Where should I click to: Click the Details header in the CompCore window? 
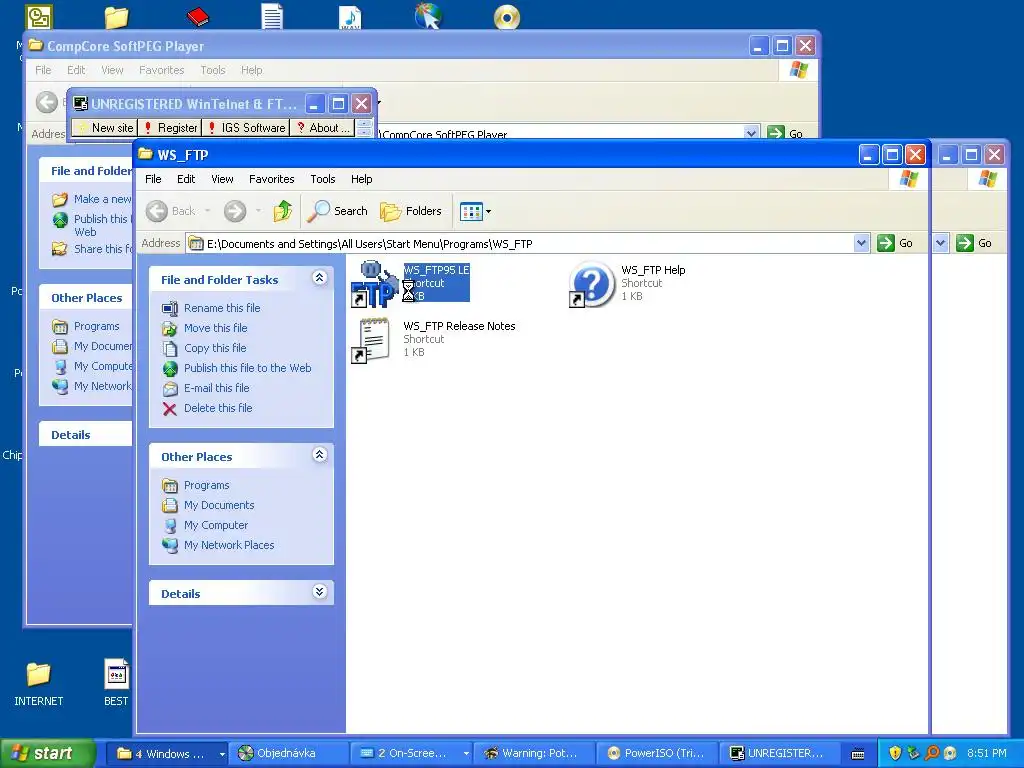pyautogui.click(x=85, y=435)
